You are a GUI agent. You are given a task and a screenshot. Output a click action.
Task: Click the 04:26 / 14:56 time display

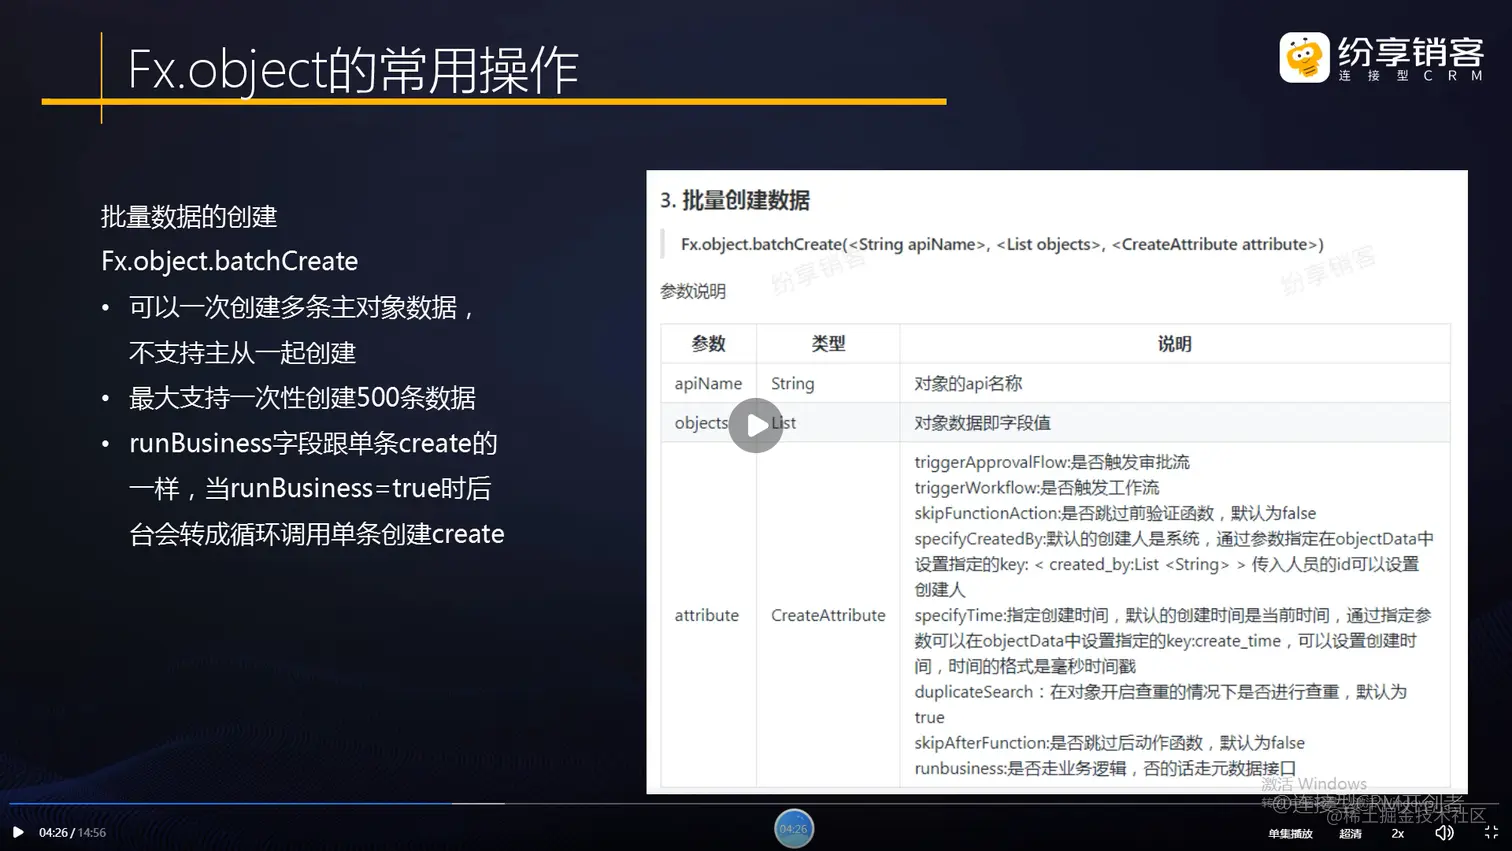pos(72,832)
